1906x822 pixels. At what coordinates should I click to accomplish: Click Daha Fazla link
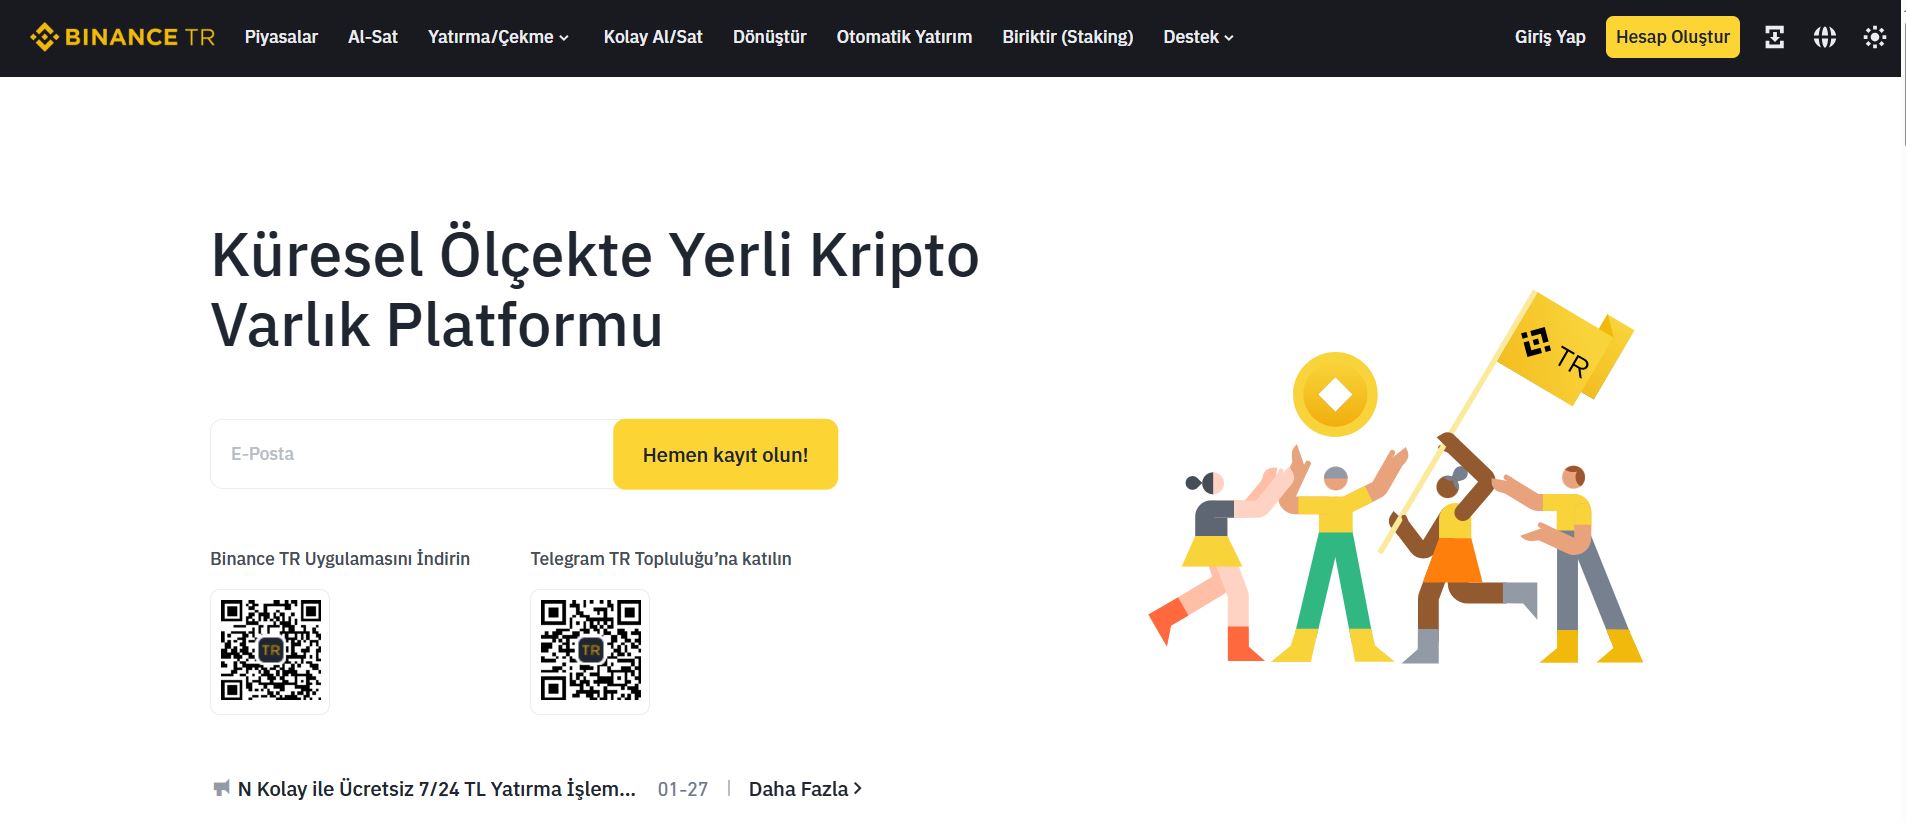805,789
